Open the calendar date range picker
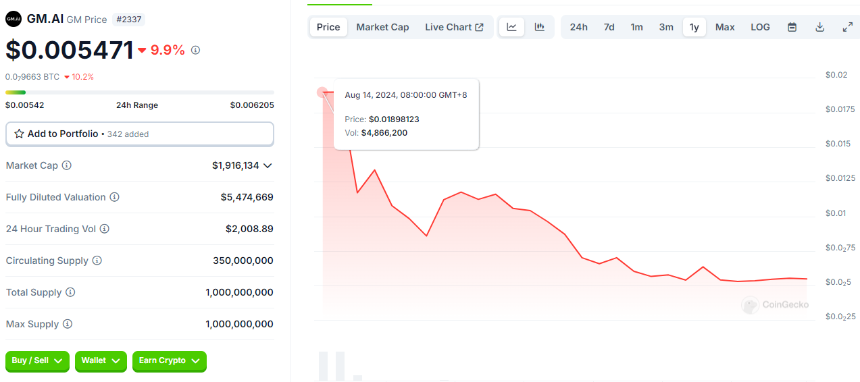 [792, 27]
